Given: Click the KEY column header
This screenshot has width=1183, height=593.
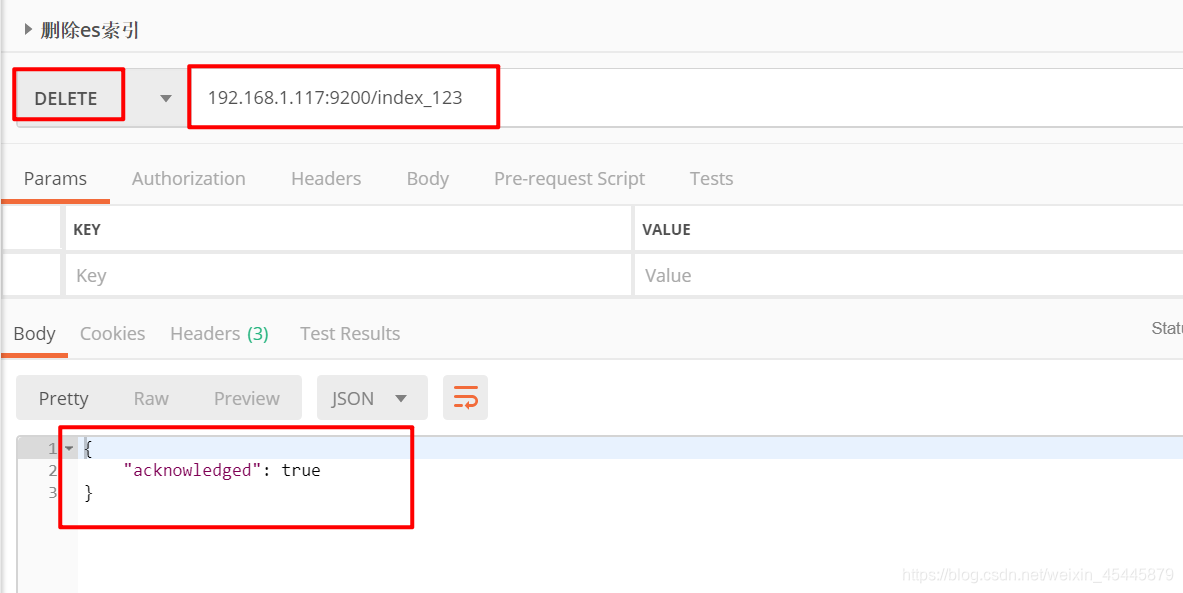Looking at the screenshot, I should click(87, 229).
